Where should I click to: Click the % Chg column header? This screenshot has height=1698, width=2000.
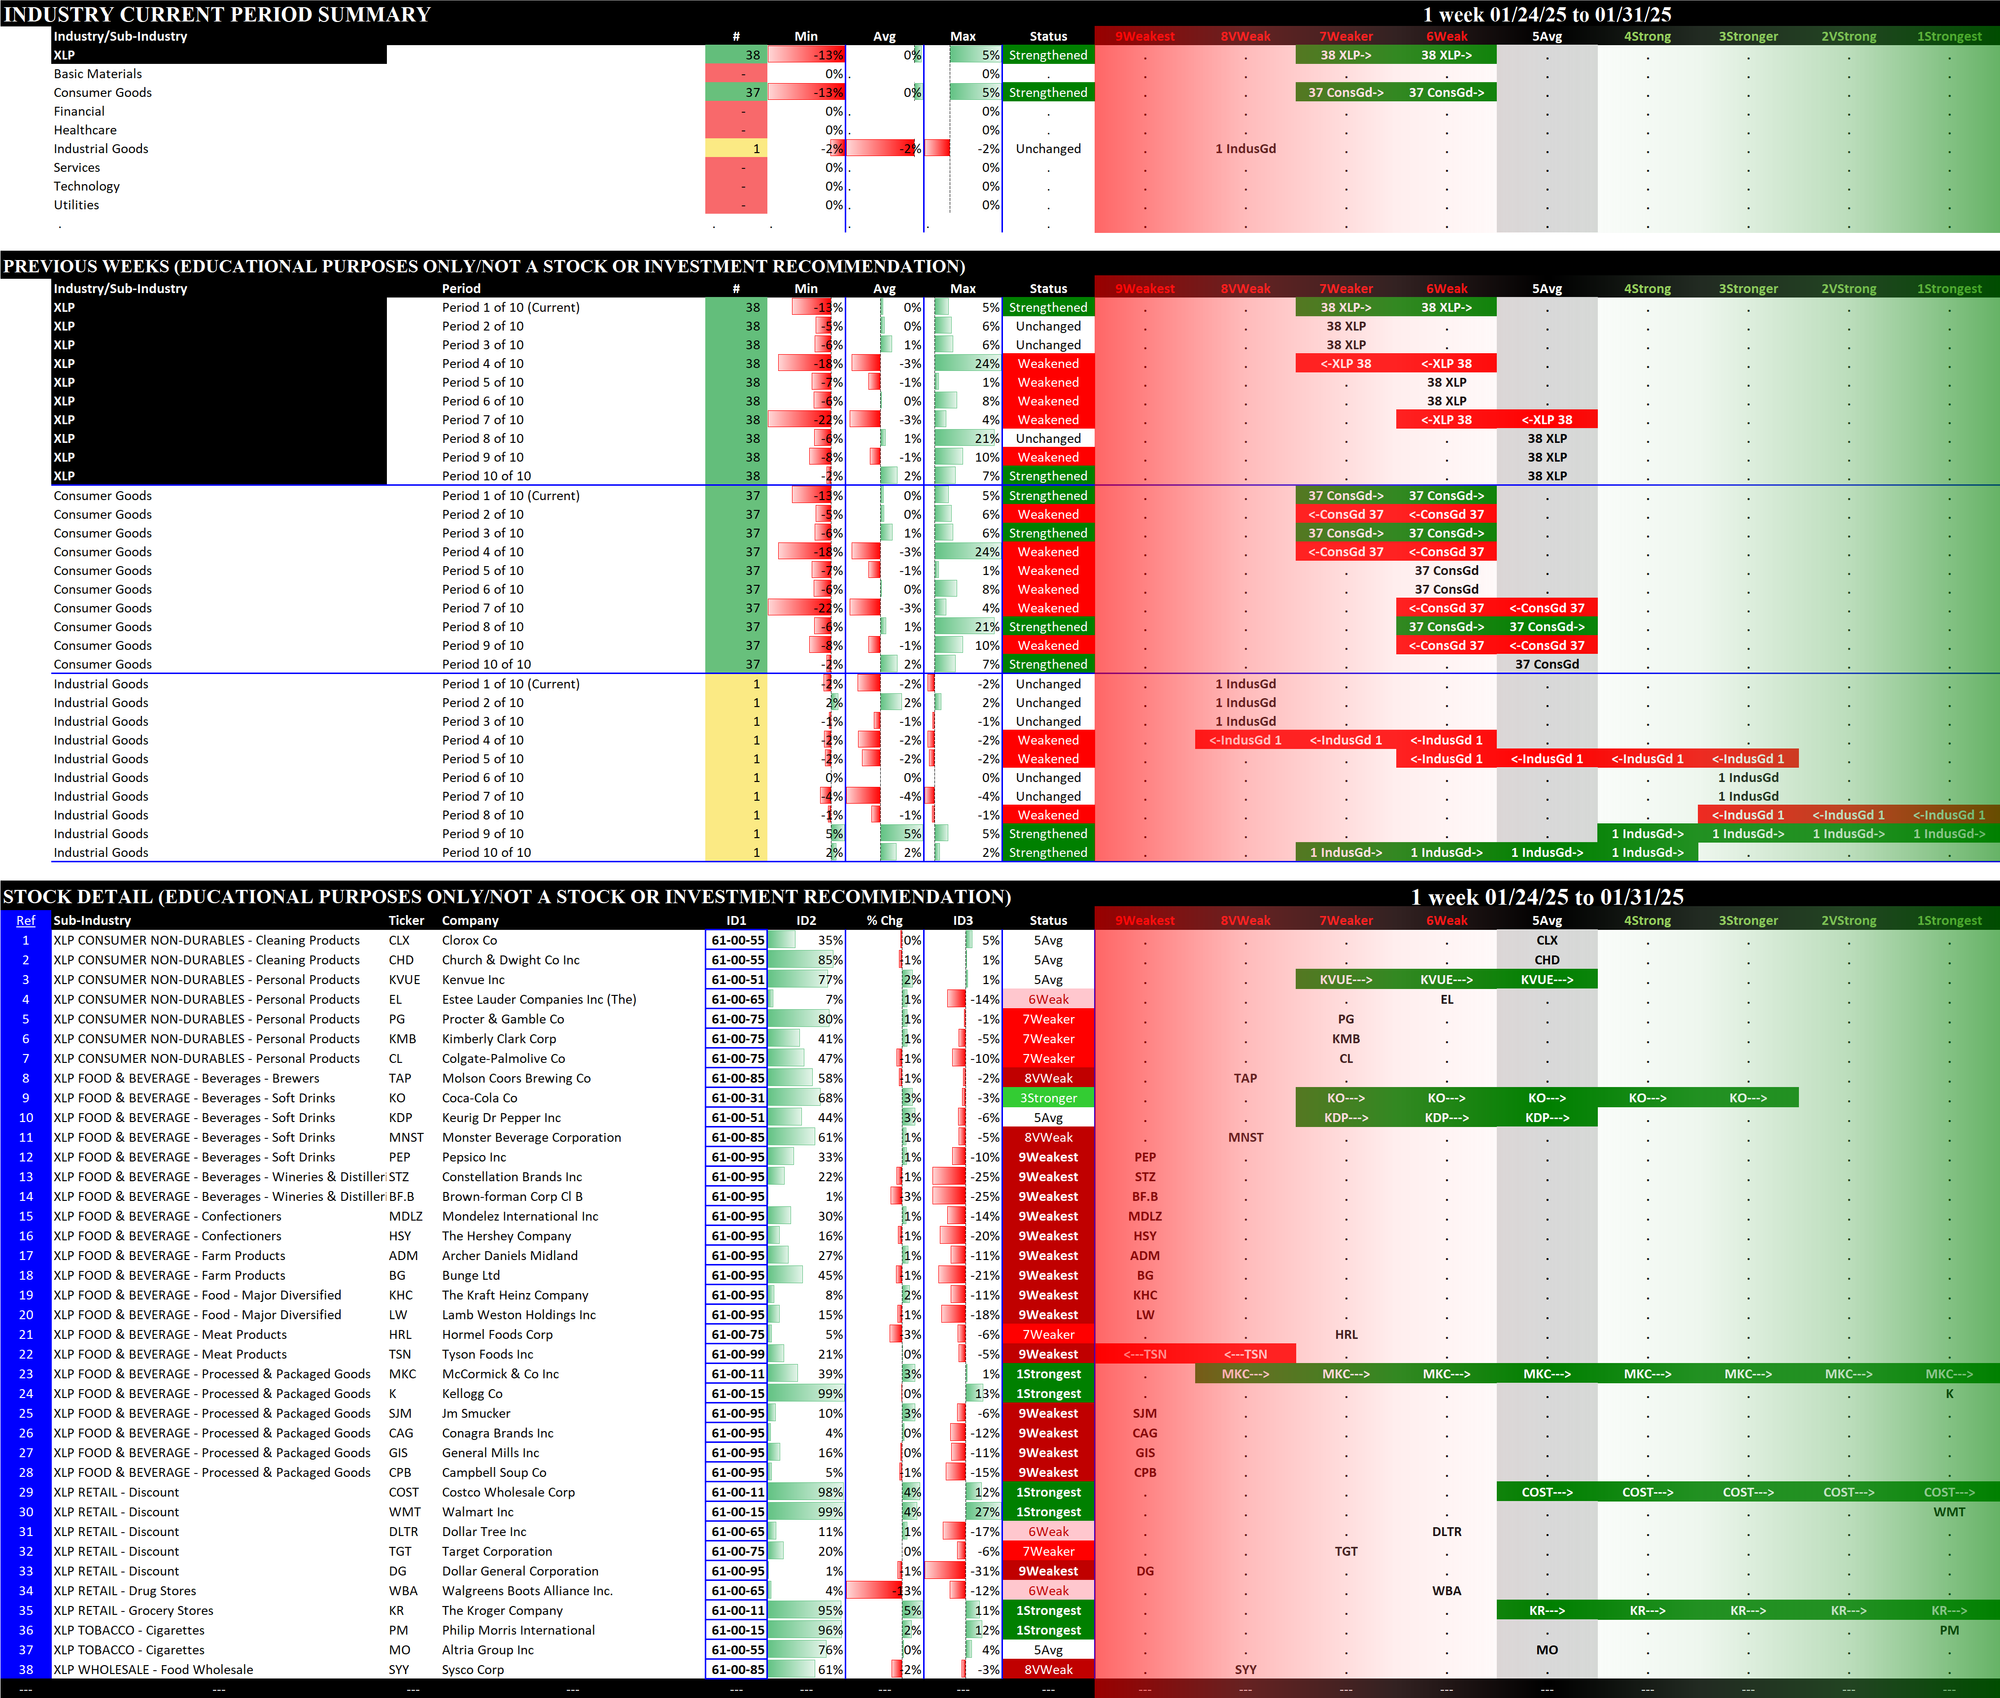[x=884, y=920]
